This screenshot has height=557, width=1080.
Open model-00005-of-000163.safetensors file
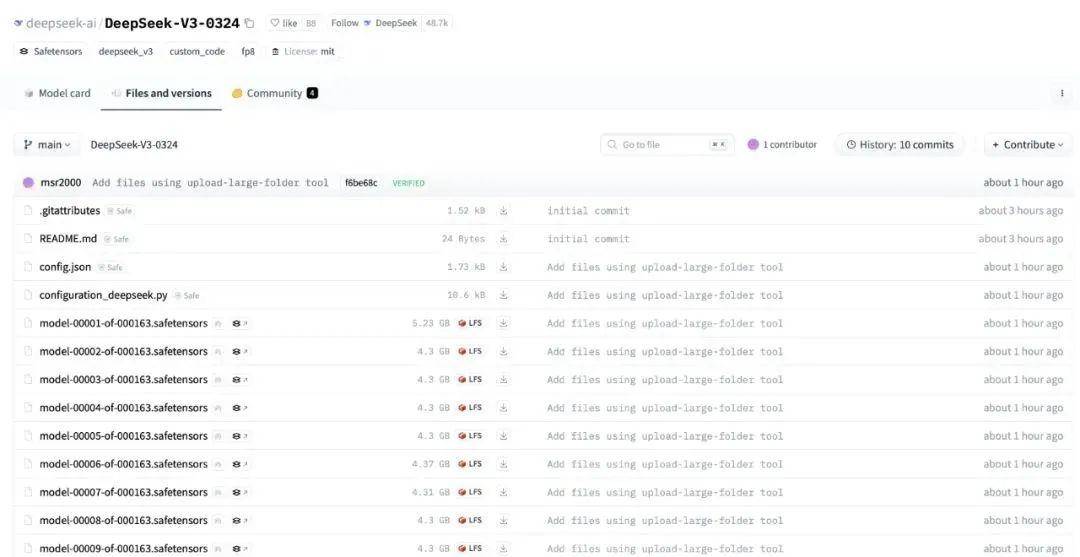point(123,436)
